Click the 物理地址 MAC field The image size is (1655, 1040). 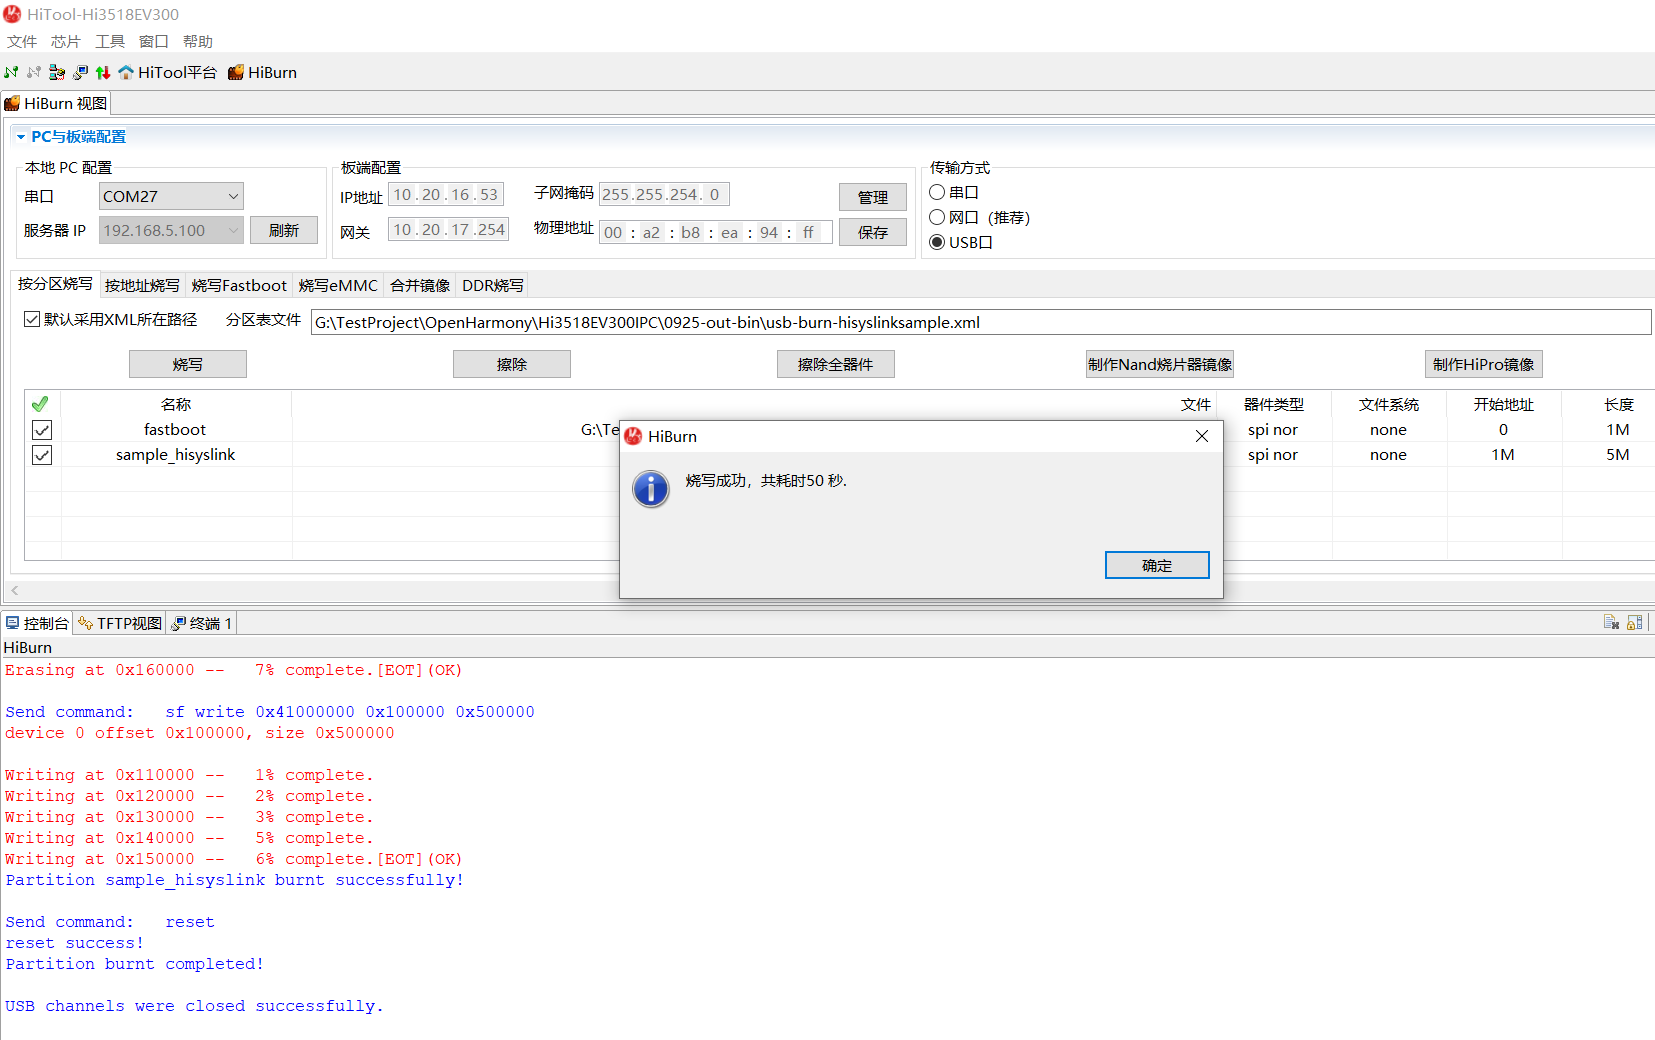(715, 232)
